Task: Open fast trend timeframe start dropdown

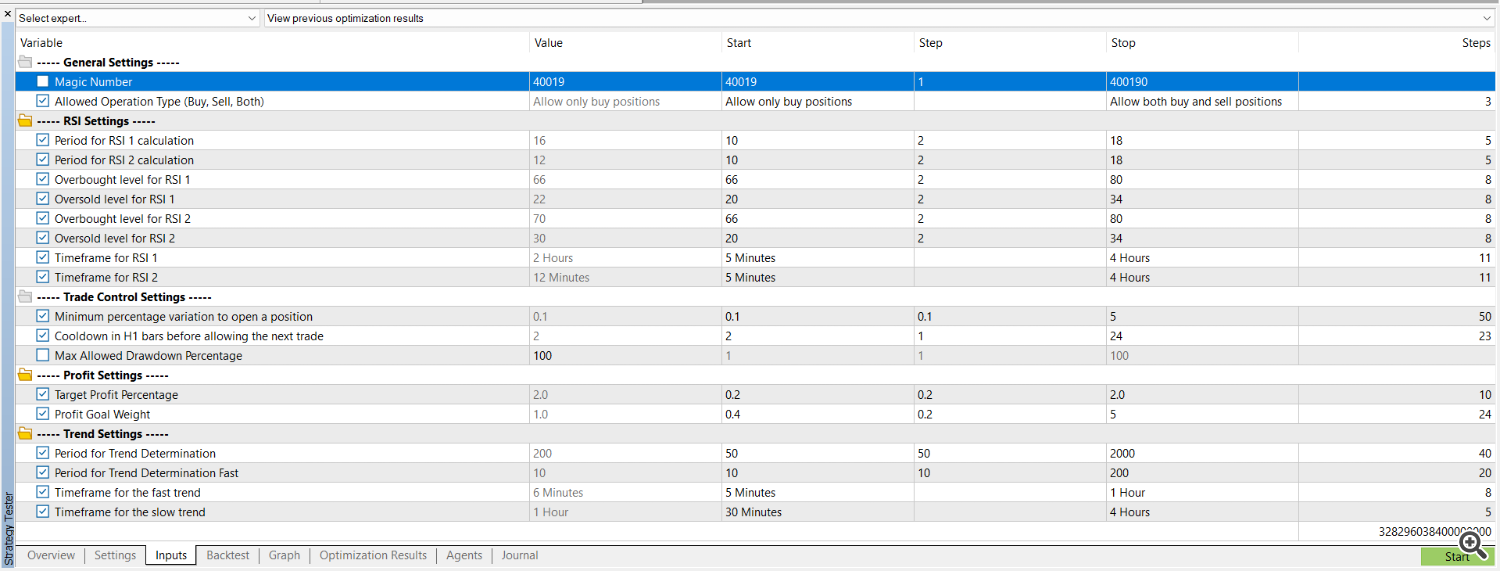Action: (817, 492)
